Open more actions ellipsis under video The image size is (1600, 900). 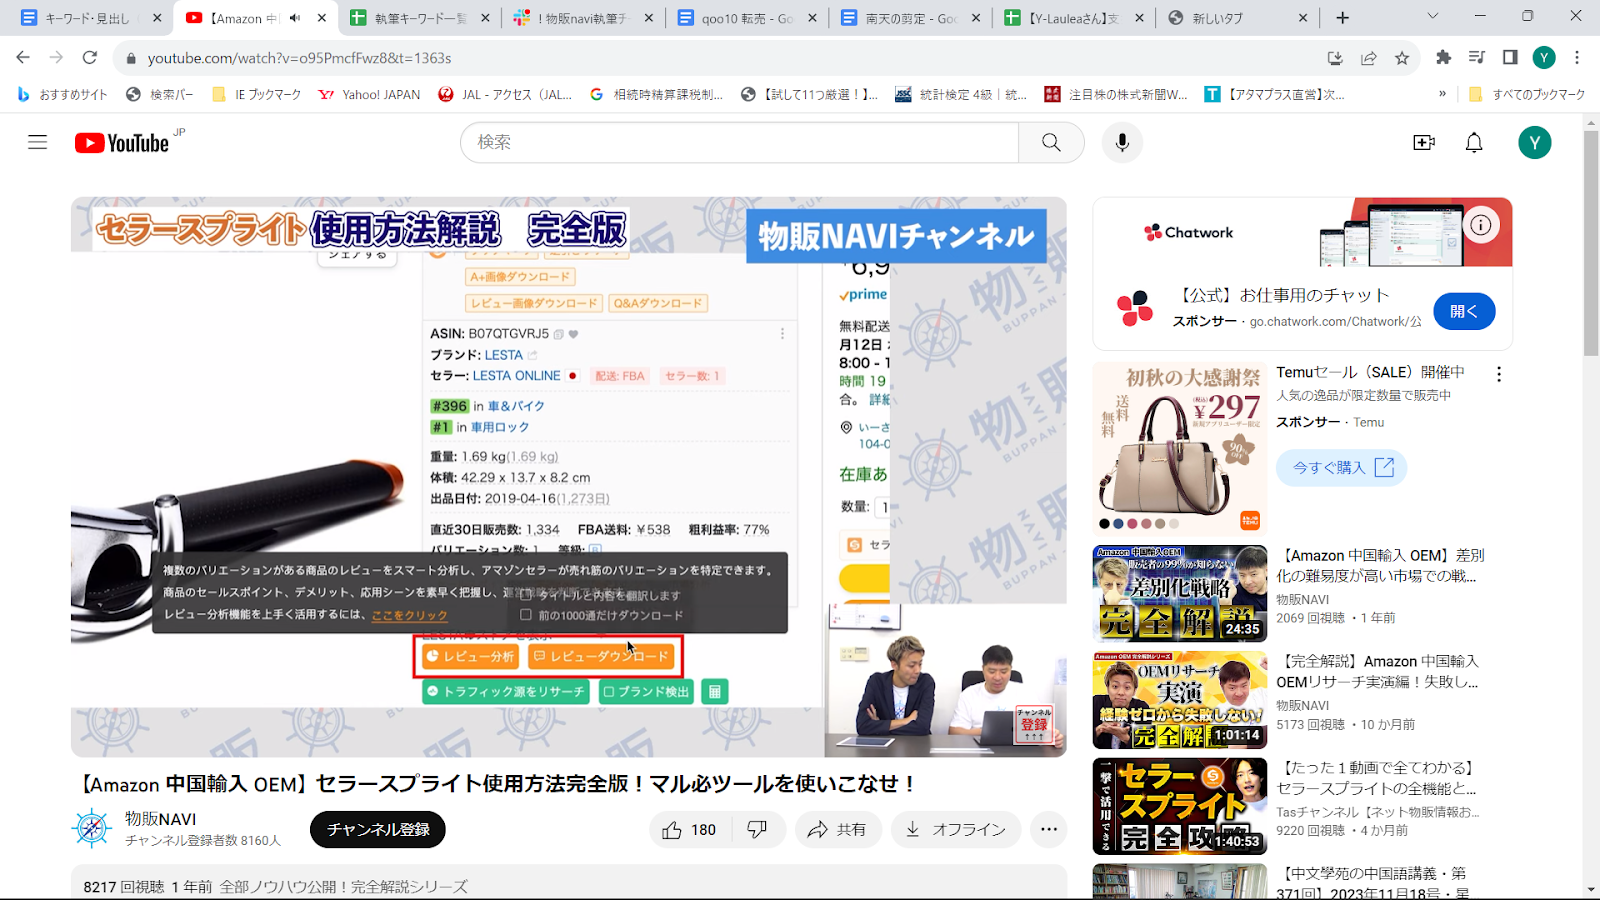(x=1048, y=829)
